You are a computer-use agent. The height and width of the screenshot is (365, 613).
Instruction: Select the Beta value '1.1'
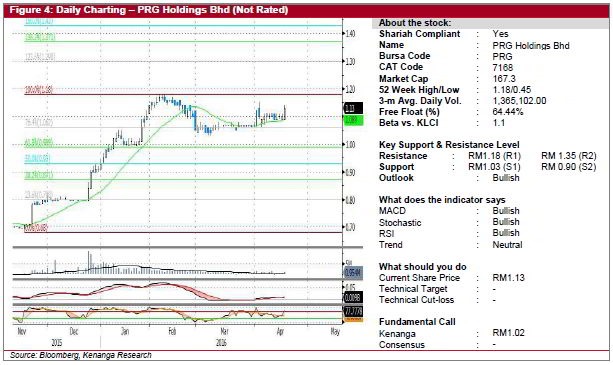coord(498,123)
